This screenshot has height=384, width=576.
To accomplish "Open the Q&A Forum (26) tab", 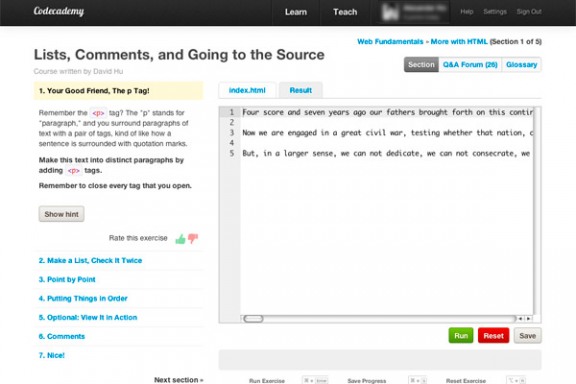I will [470, 65].
